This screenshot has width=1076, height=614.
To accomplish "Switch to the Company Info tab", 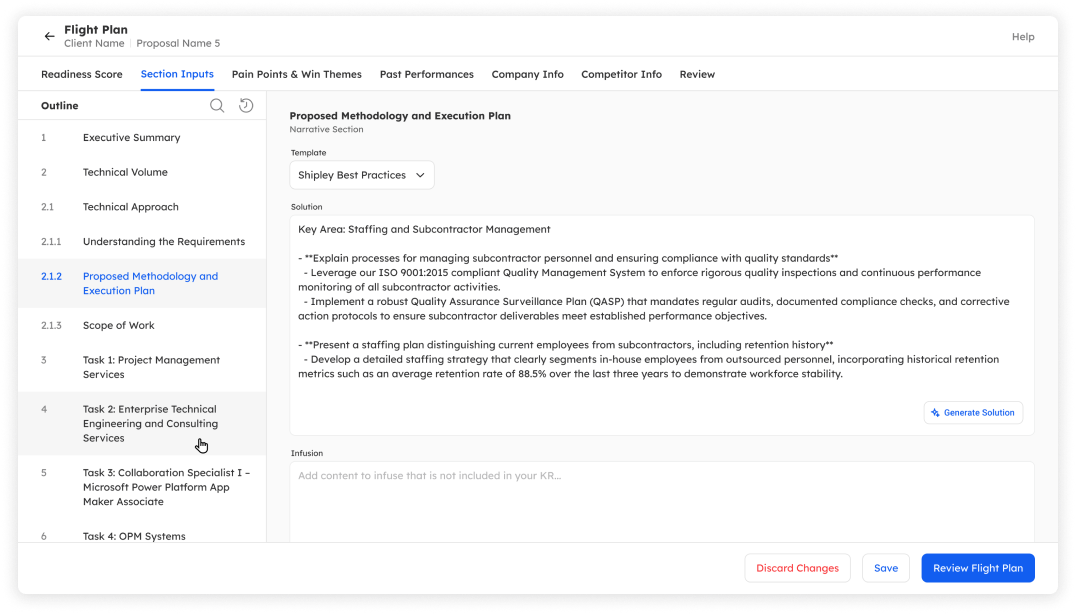I will point(527,74).
